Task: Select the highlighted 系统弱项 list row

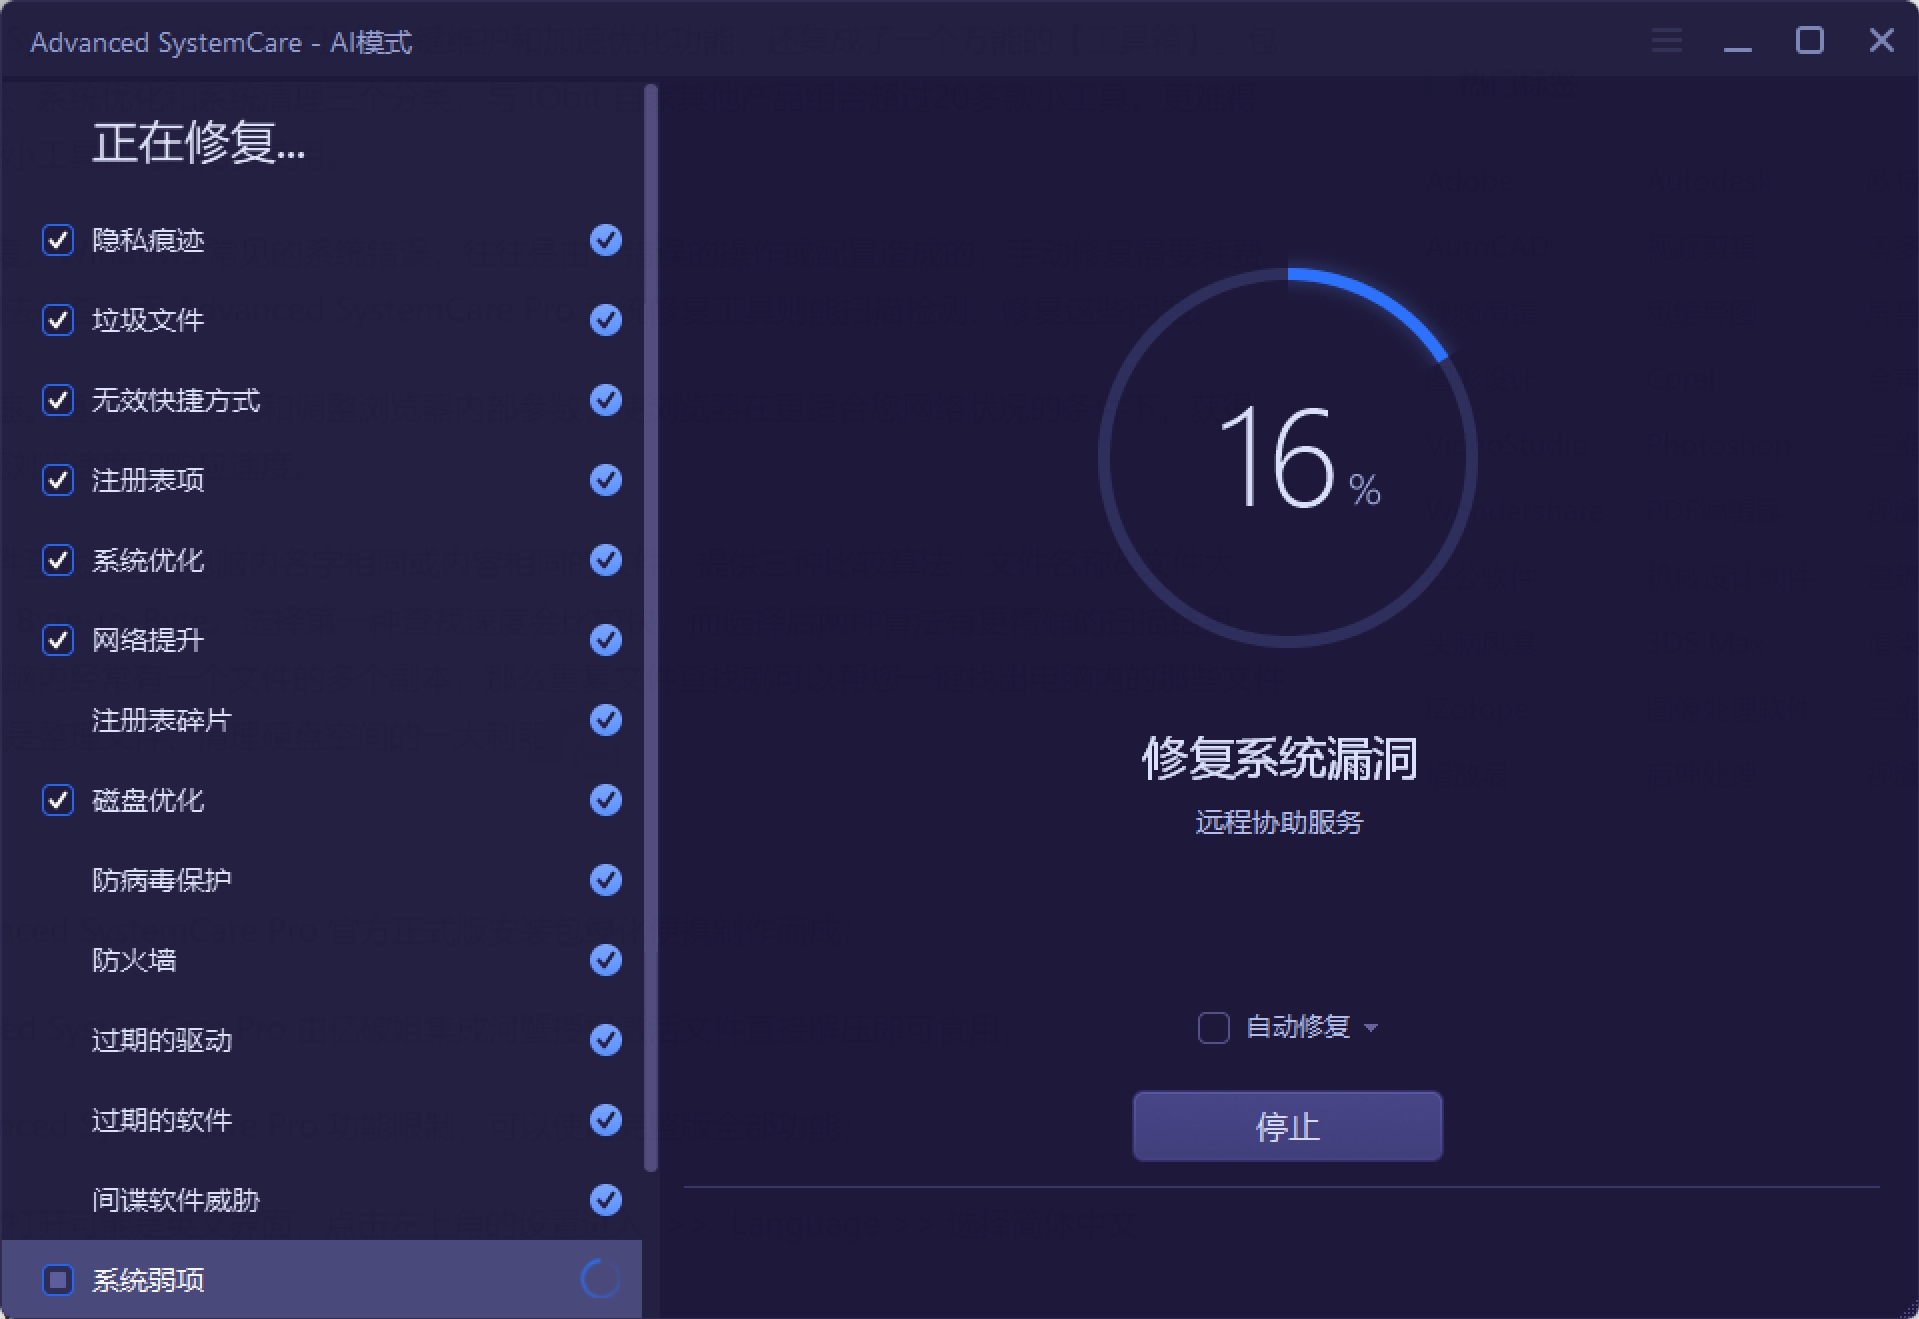Action: coord(320,1279)
